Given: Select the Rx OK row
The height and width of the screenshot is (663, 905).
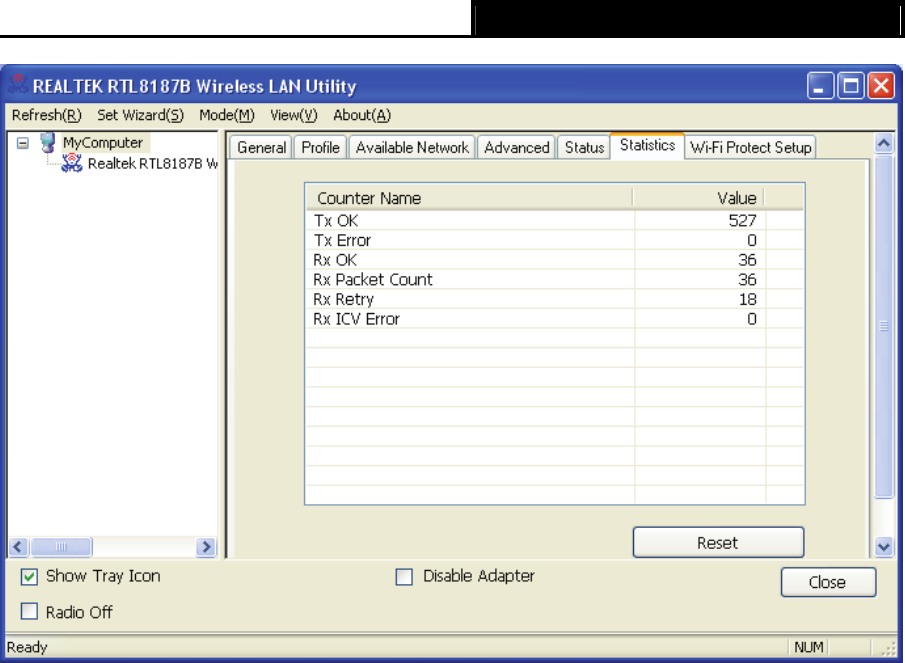Looking at the screenshot, I should point(554,260).
